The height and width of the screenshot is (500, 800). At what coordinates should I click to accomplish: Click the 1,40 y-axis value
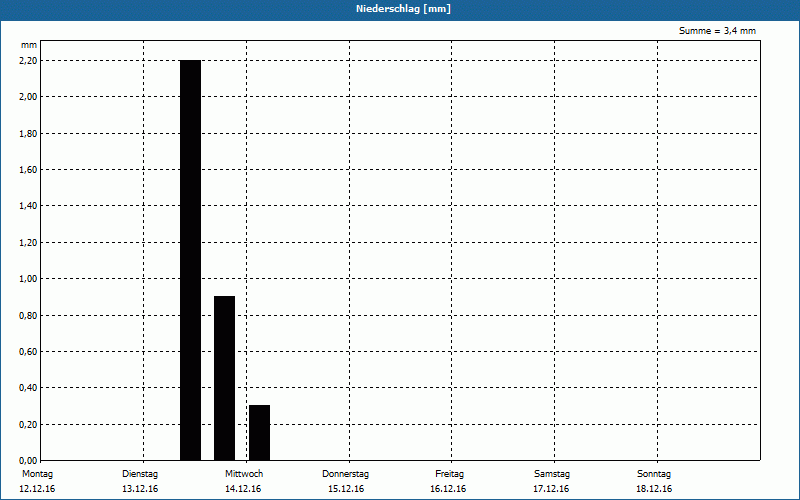pyautogui.click(x=28, y=206)
